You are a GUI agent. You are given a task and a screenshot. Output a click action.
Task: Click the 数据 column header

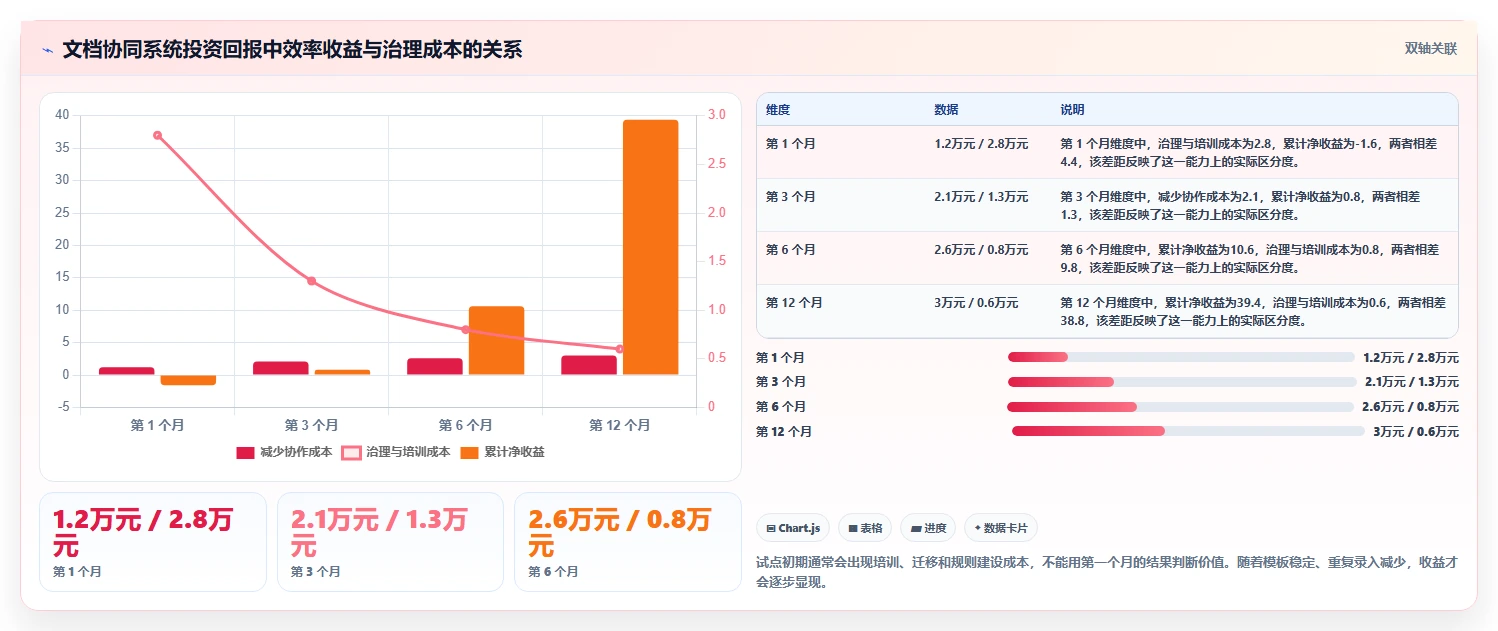point(946,110)
